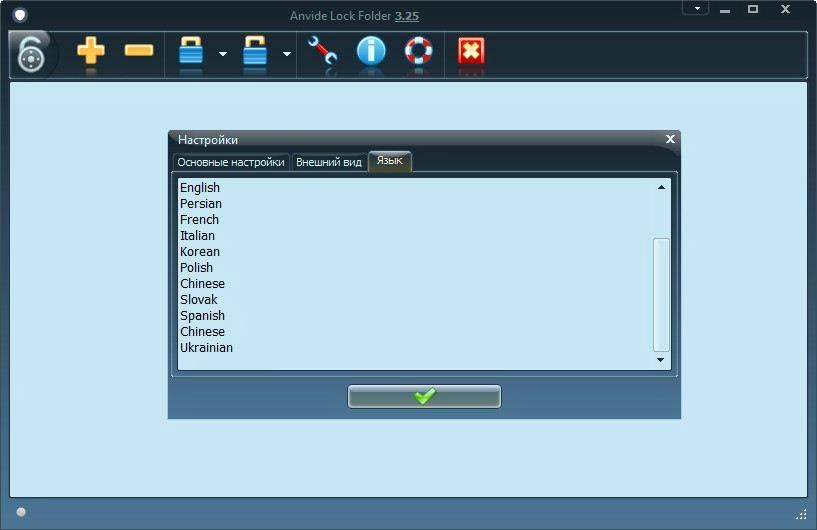Click the language list scroll down arrow
817x530 pixels.
(661, 360)
